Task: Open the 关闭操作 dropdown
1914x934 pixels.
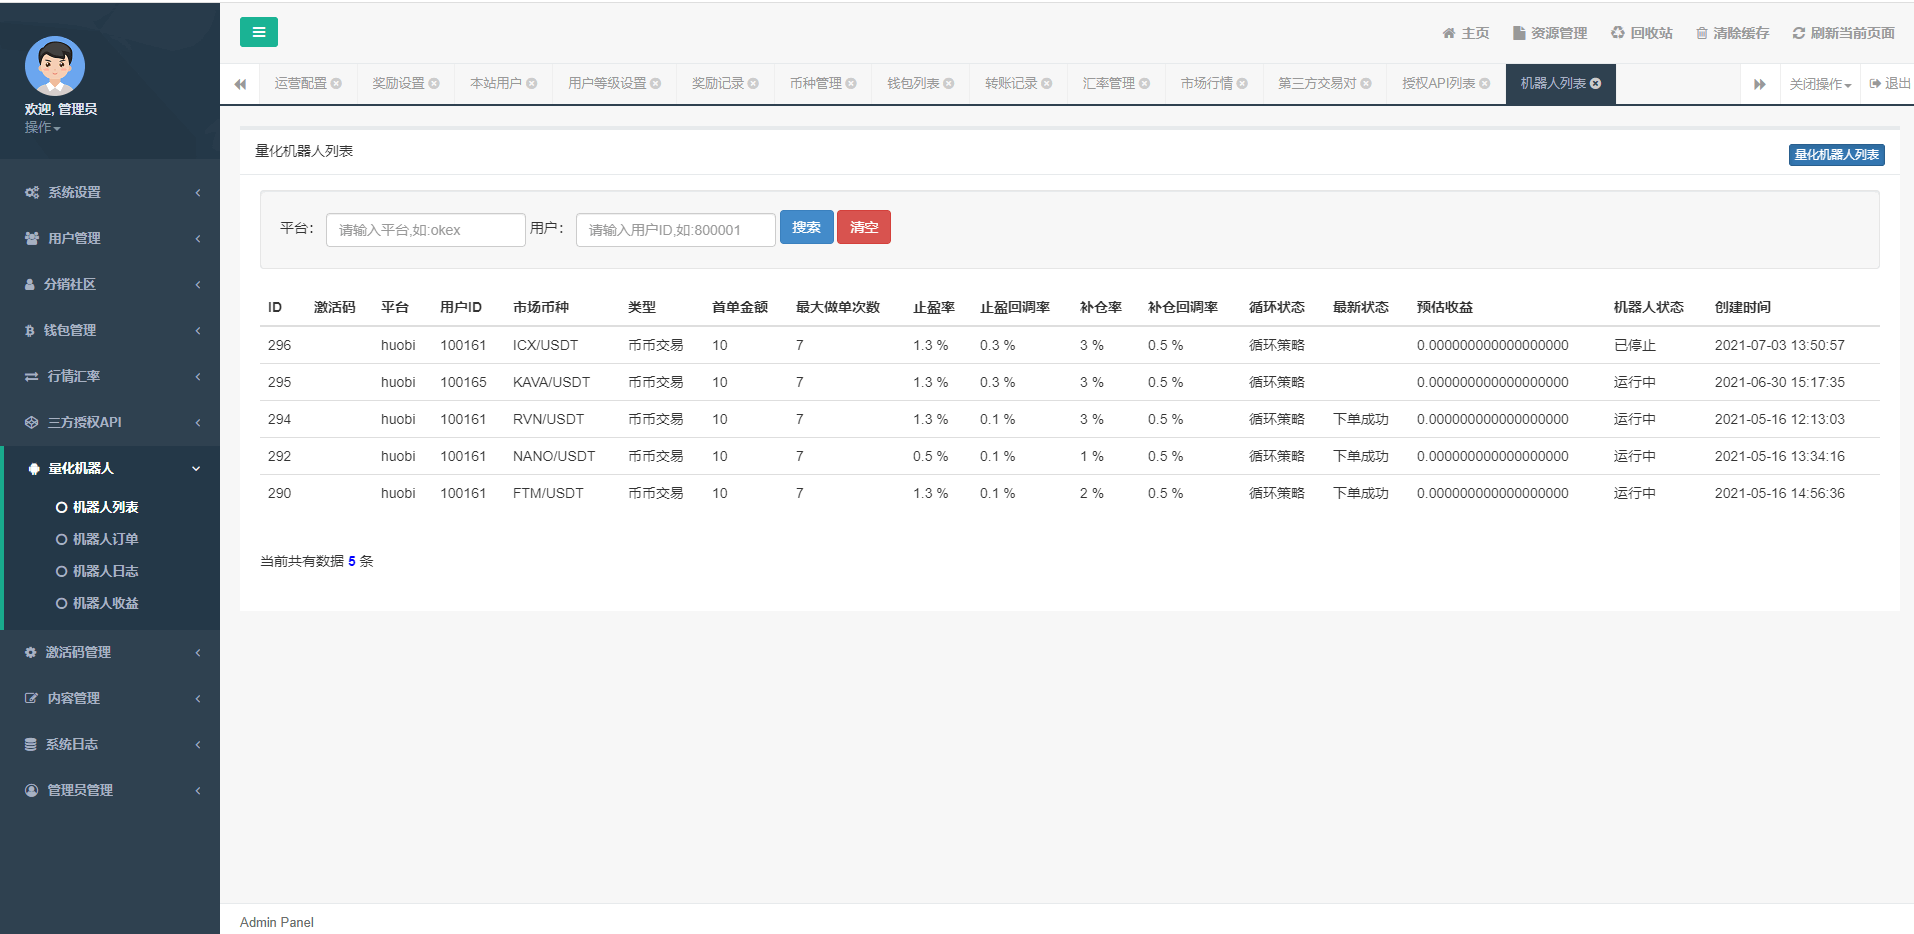Action: pos(1819,84)
